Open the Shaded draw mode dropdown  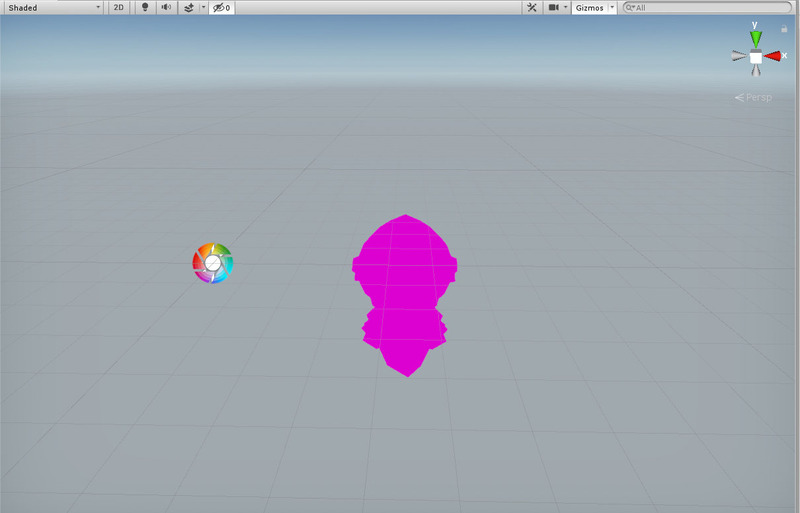tap(53, 8)
